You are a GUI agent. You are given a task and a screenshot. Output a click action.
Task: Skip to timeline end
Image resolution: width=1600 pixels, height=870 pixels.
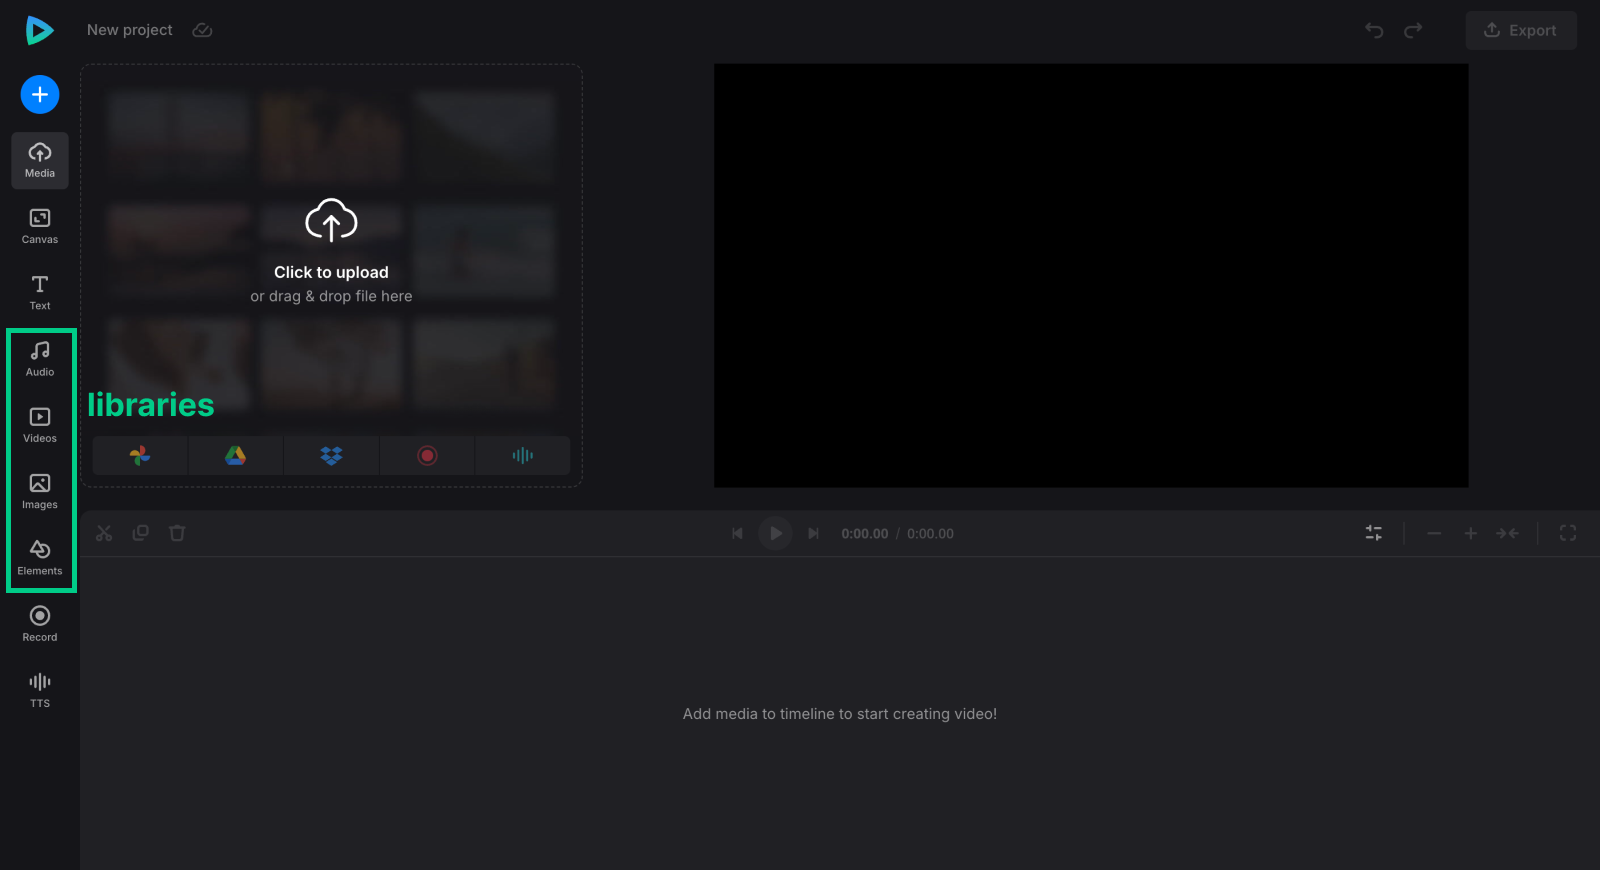pyautogui.click(x=814, y=533)
